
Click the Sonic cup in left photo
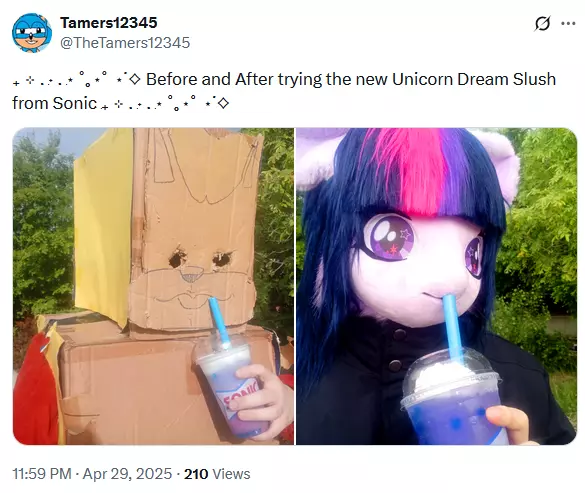pyautogui.click(x=231, y=390)
